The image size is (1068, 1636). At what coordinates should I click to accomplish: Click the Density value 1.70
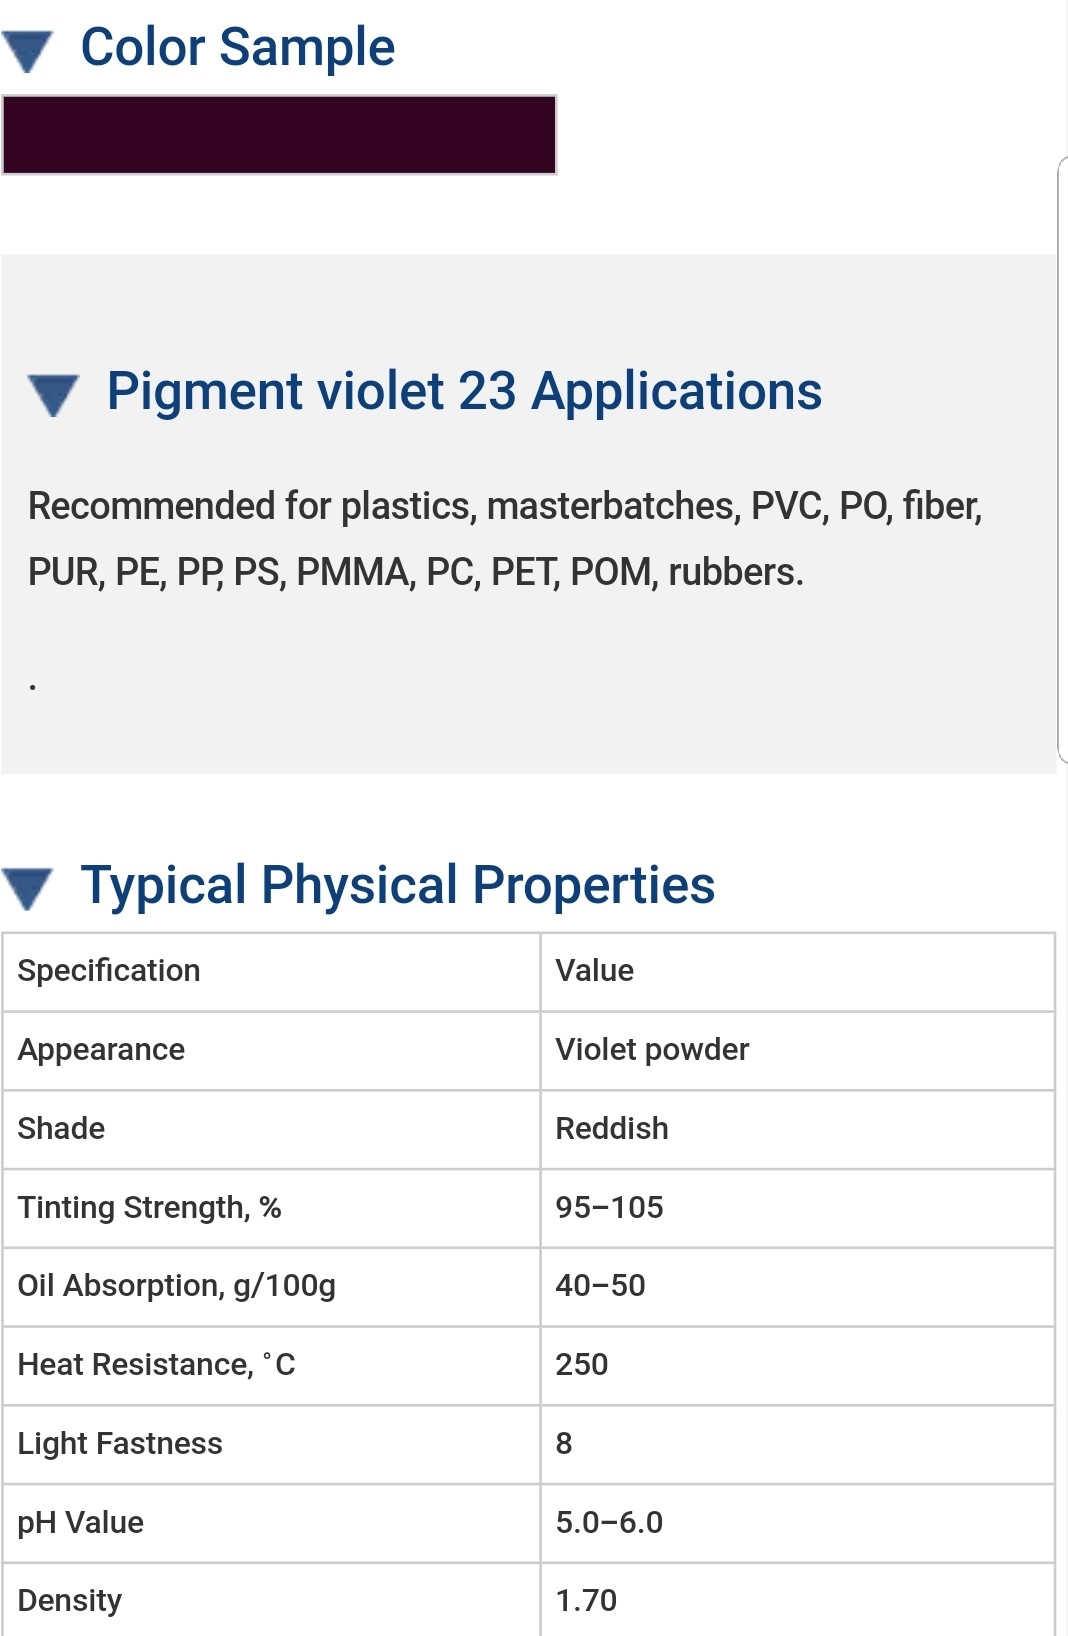tap(586, 1601)
